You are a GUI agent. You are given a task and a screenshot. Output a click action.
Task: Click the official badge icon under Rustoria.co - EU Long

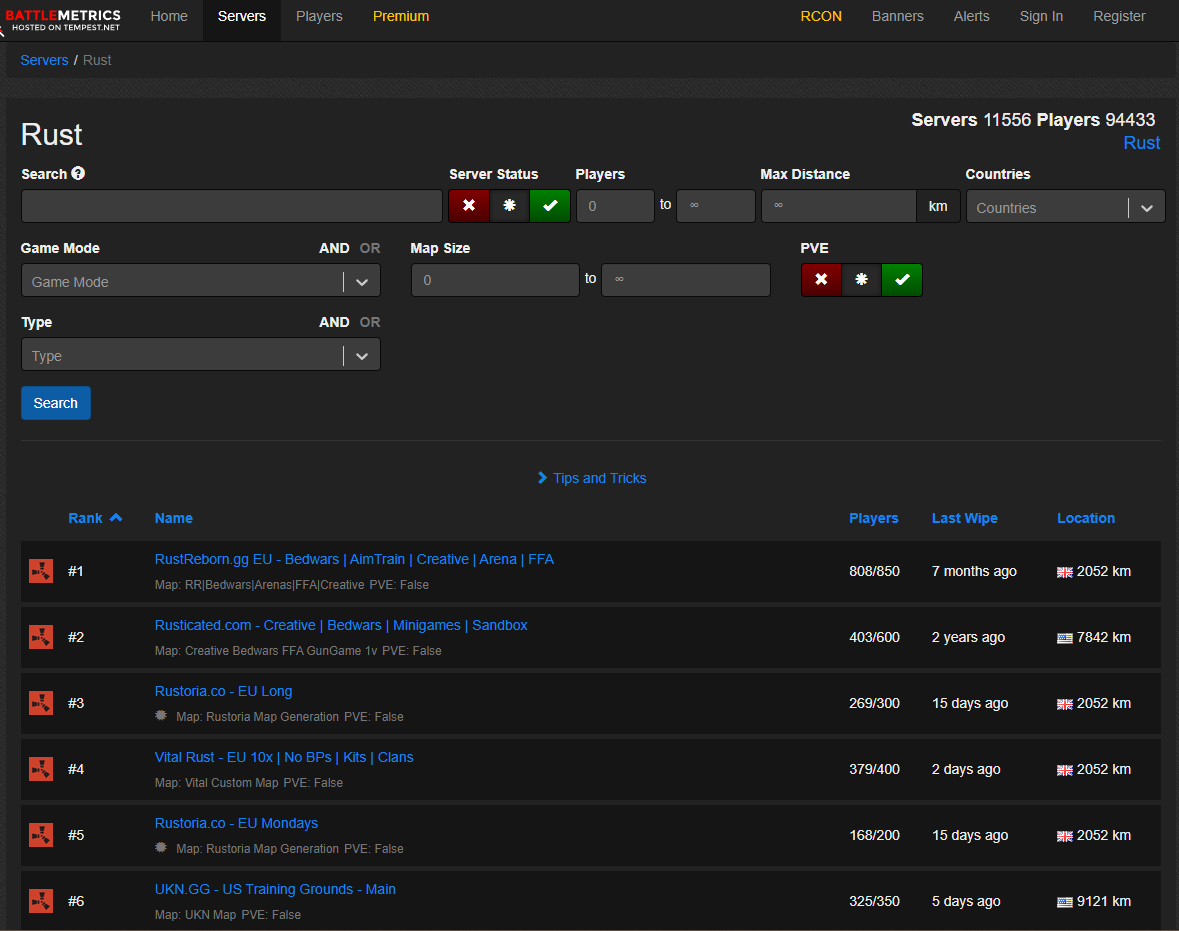pos(161,716)
